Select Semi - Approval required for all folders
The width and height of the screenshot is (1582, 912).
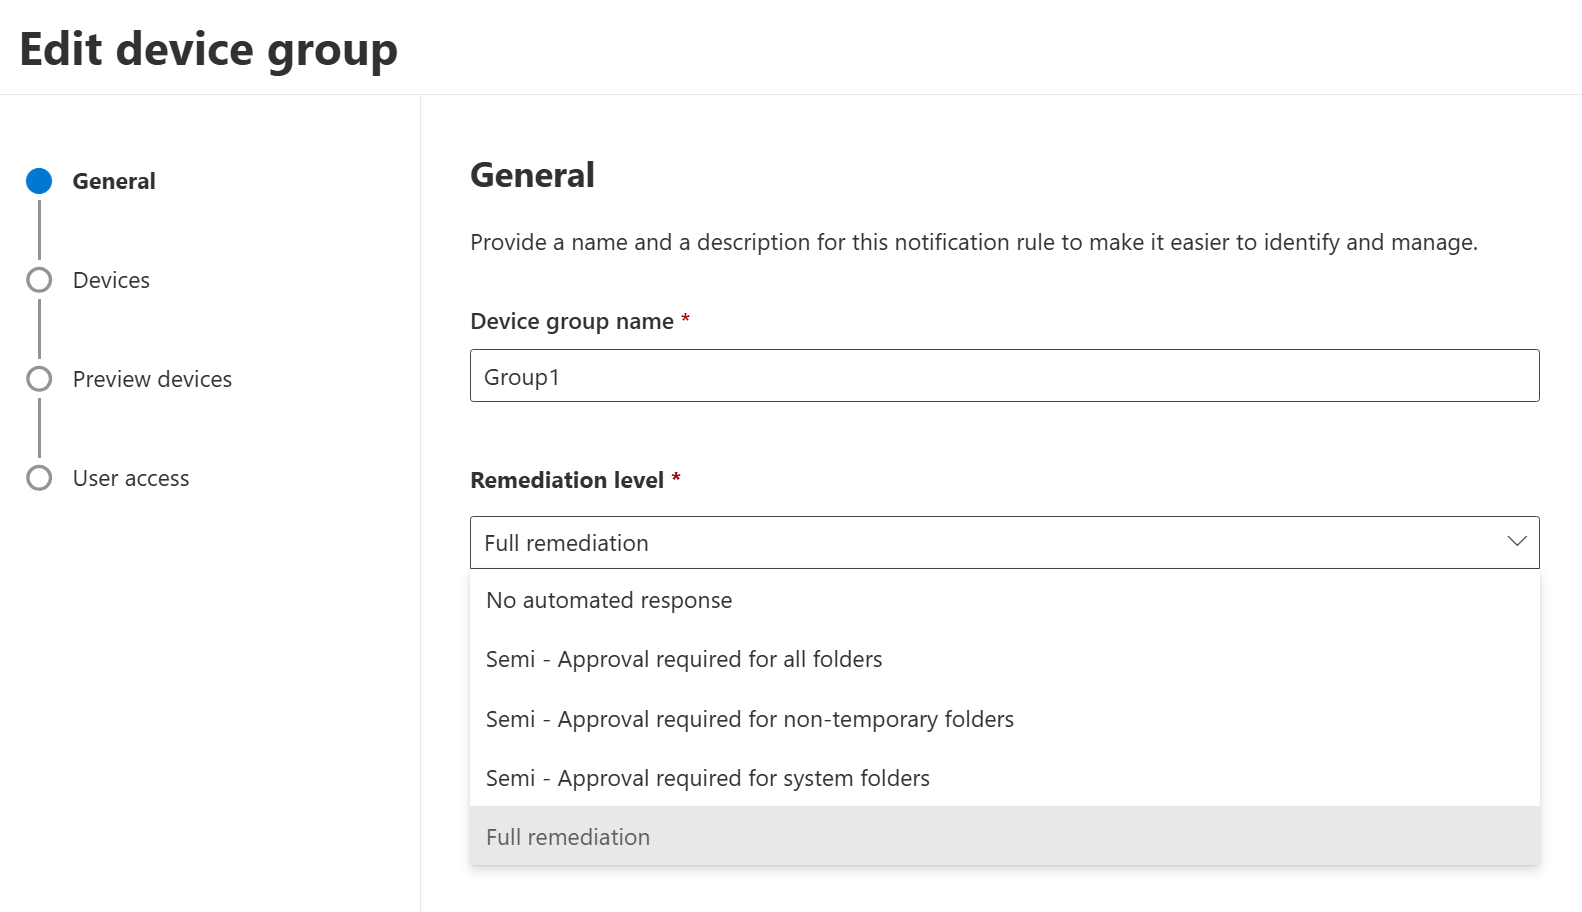click(684, 659)
